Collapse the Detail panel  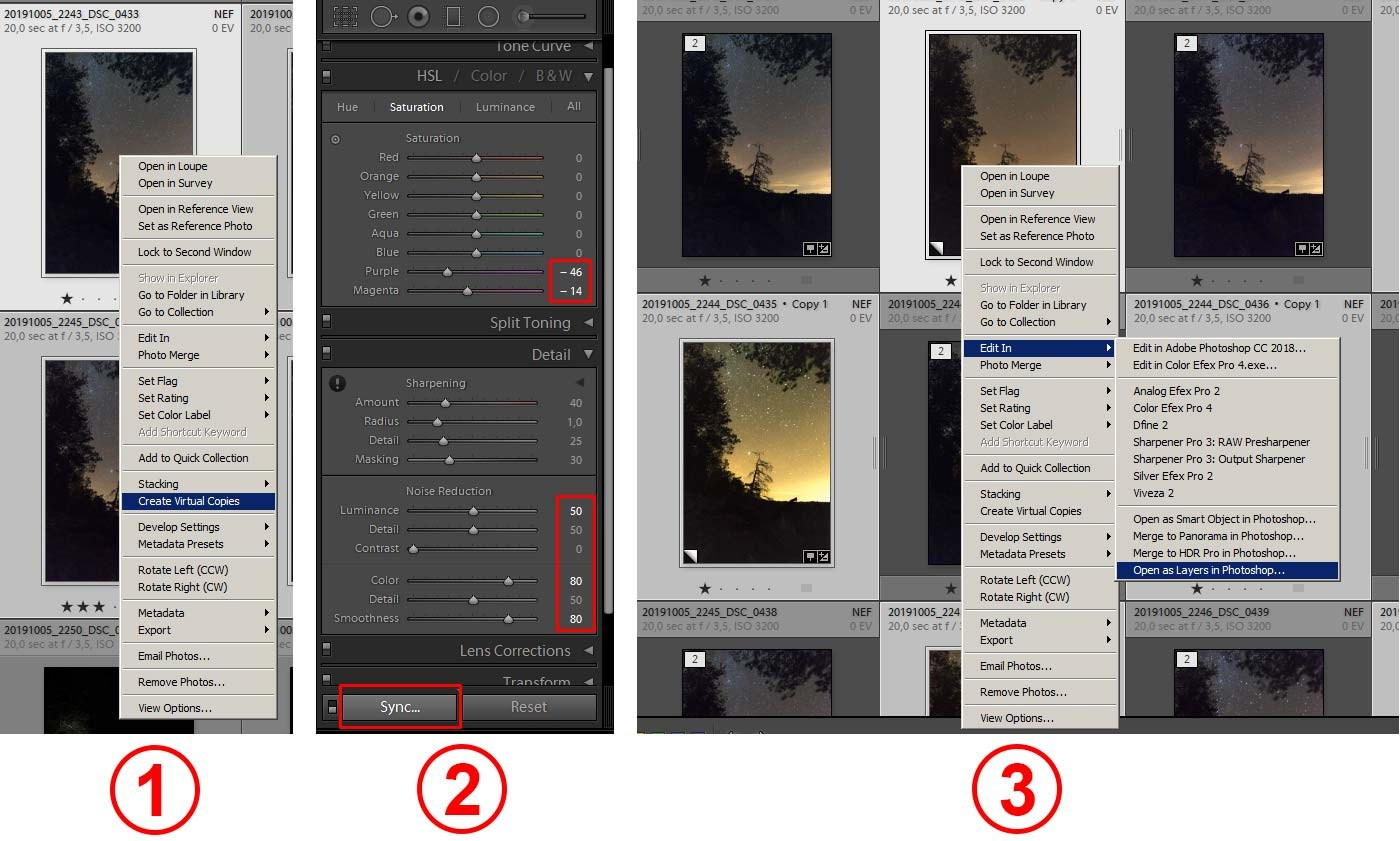point(589,353)
